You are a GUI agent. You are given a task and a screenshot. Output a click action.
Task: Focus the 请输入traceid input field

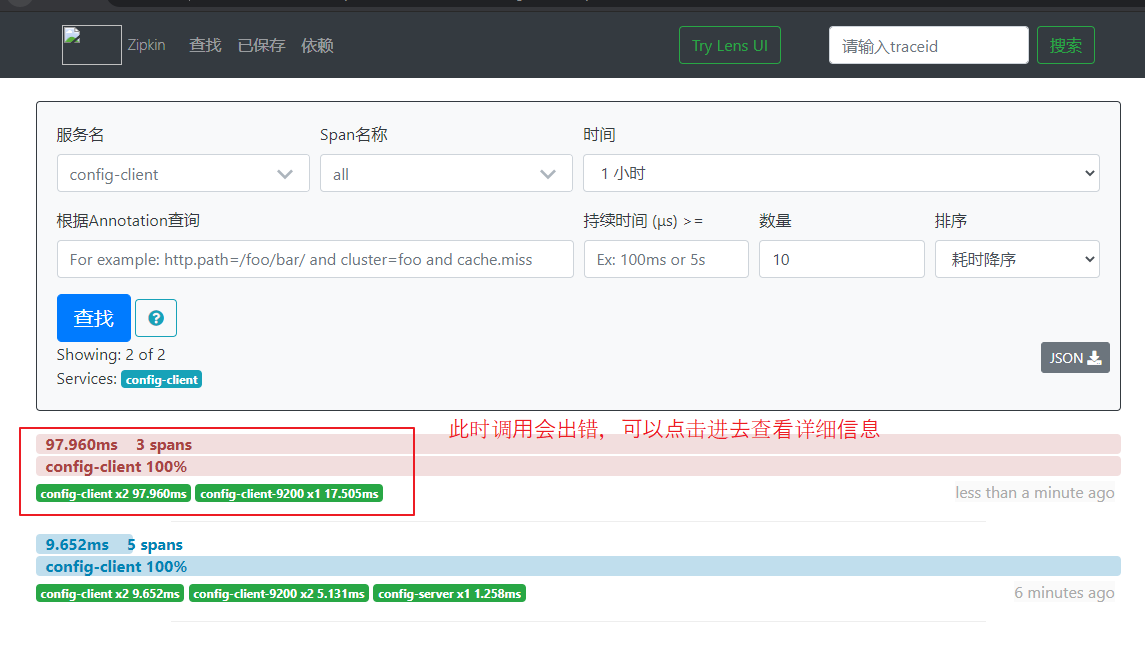point(928,45)
